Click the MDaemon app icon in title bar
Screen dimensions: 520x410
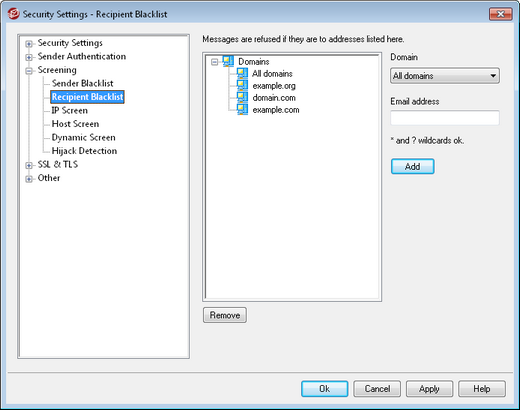point(13,14)
